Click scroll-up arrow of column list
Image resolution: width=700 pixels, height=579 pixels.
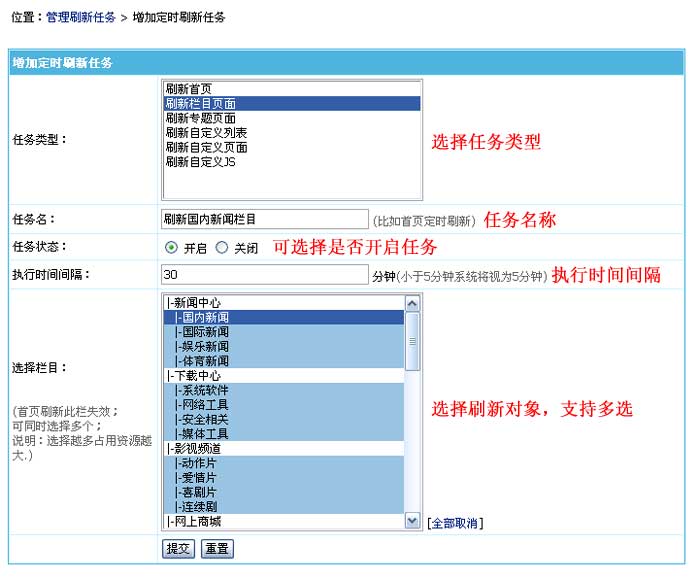click(x=413, y=302)
